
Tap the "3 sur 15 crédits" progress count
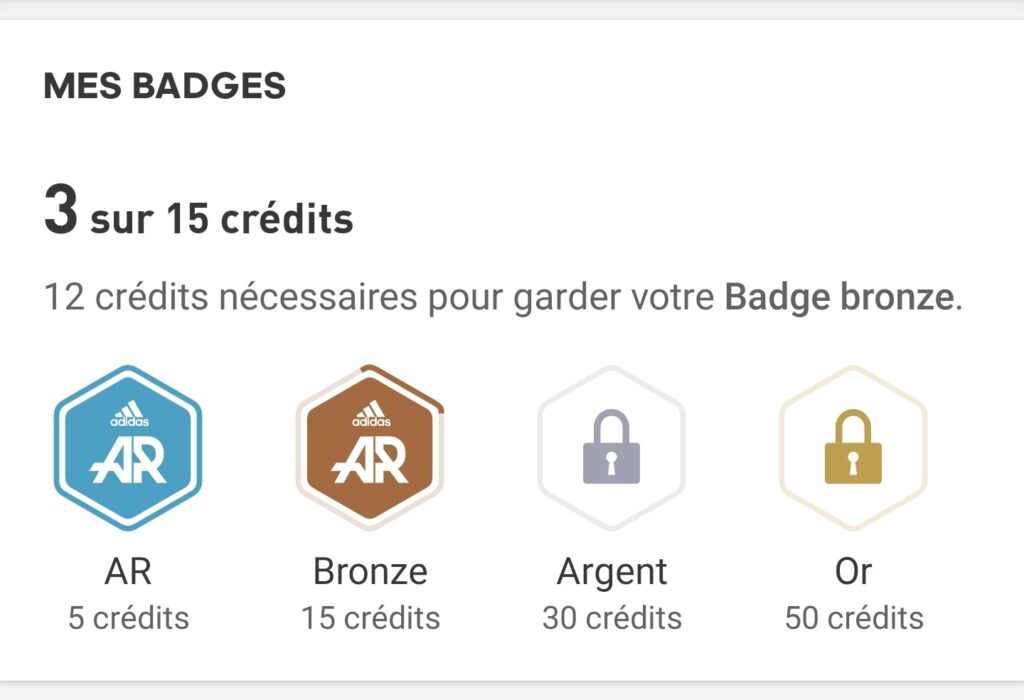198,217
